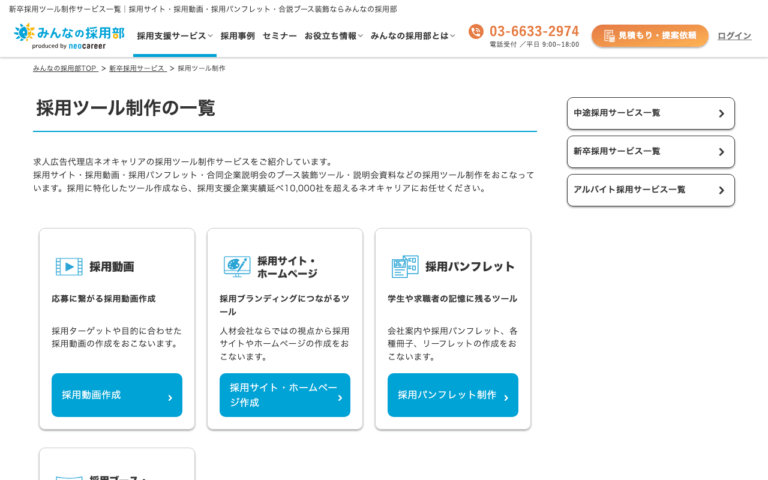Click the 採用パンフレット card heading
768x480 pixels.
470,267
